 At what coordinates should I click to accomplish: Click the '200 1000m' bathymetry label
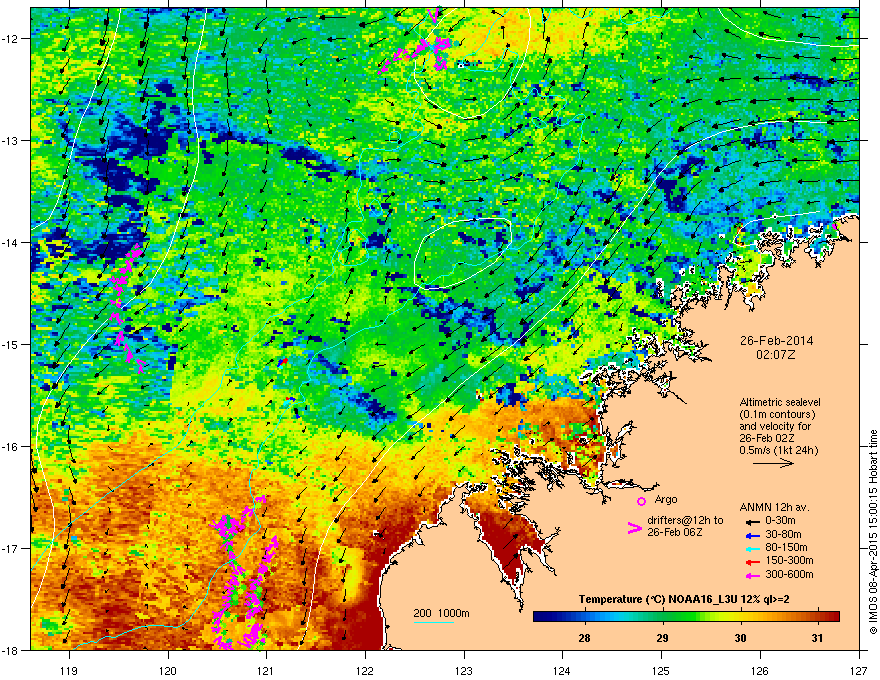click(442, 613)
